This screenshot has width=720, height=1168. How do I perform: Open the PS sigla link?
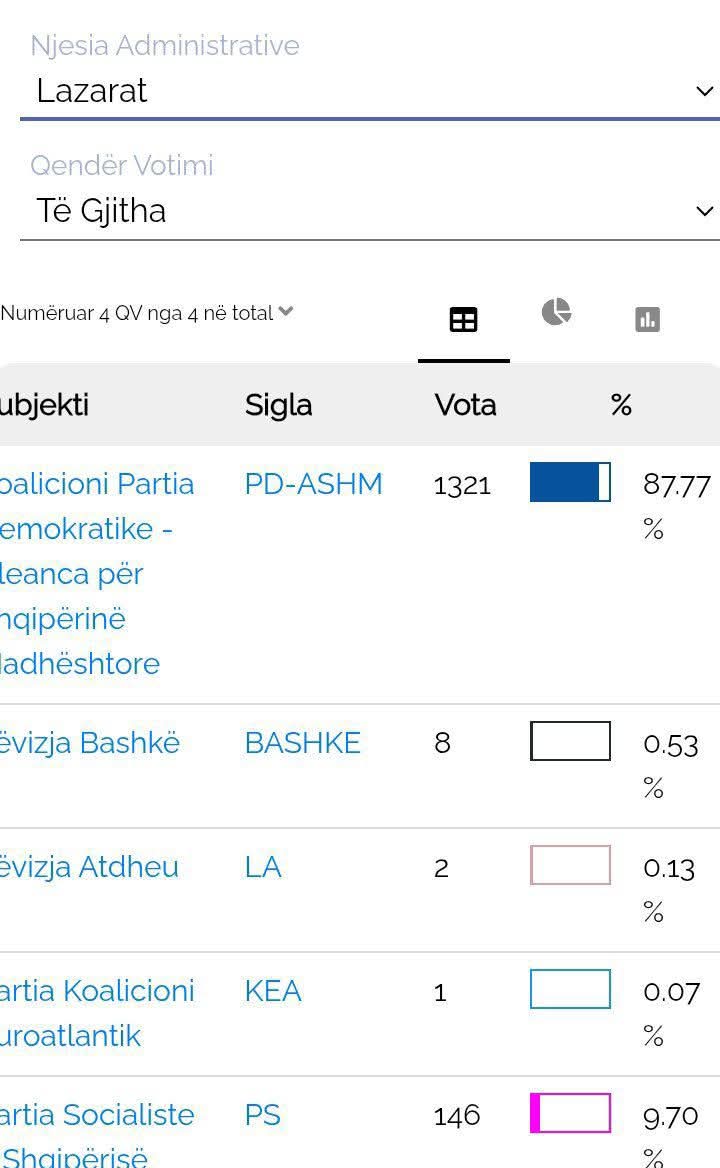coord(262,1115)
